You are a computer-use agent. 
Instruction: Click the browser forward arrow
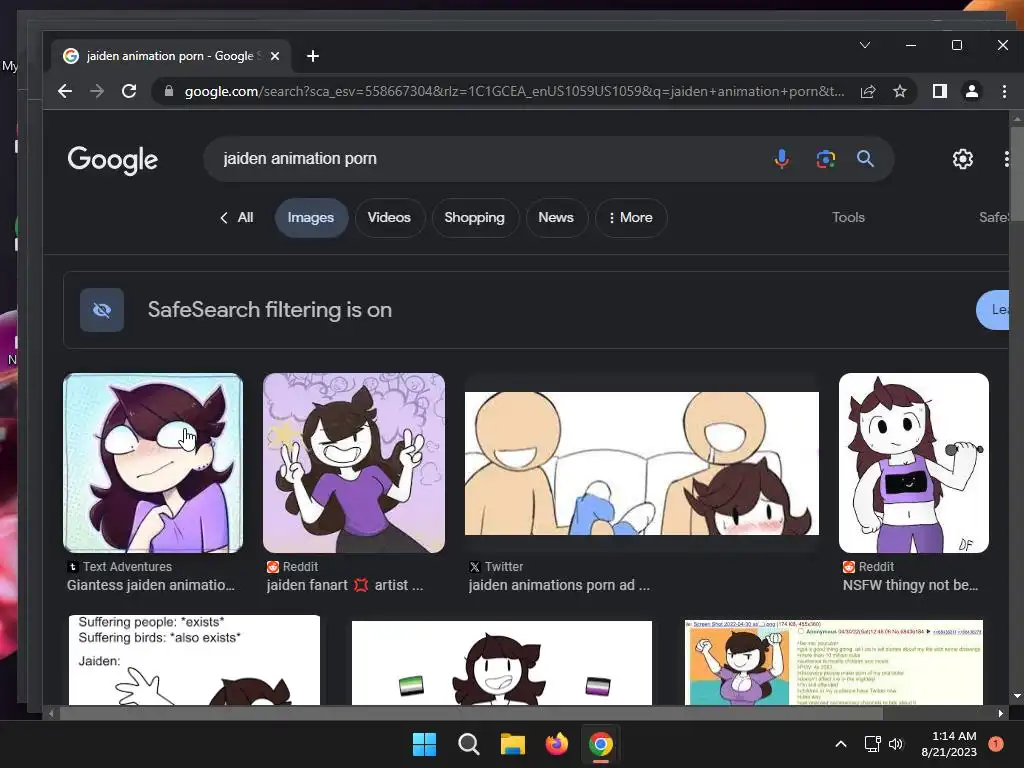(x=97, y=91)
